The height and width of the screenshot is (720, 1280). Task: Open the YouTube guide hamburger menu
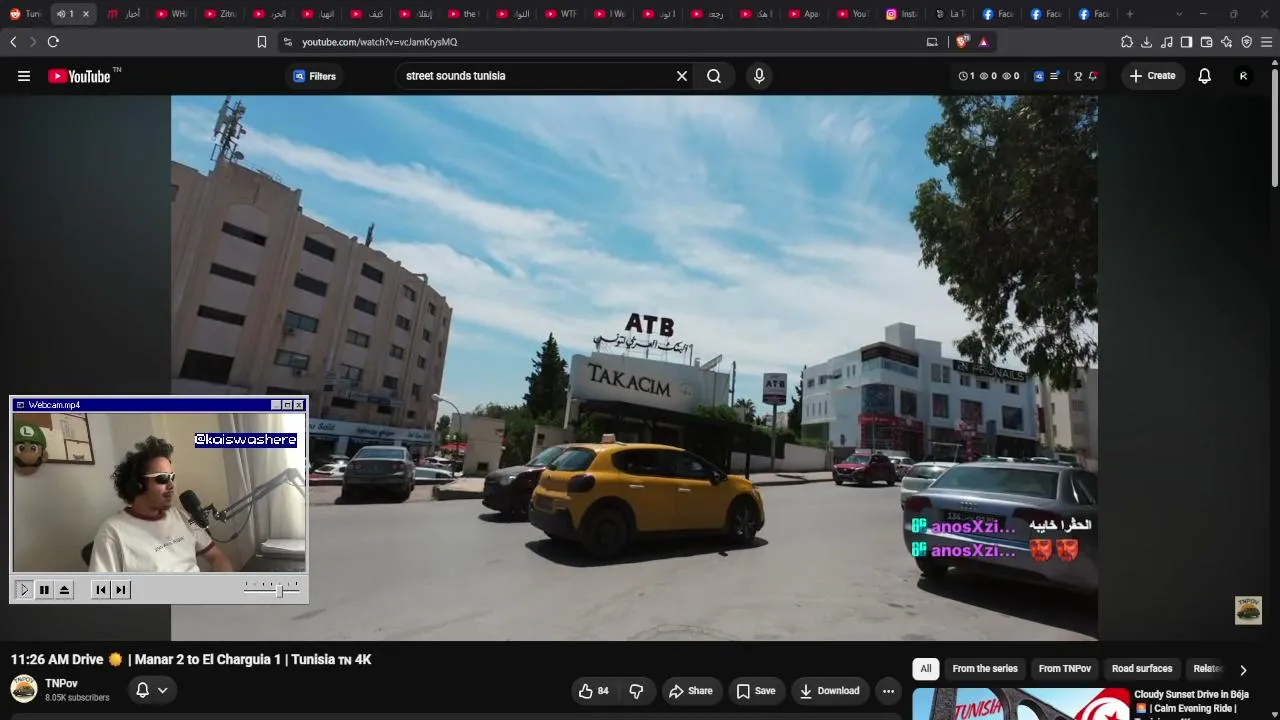point(24,76)
